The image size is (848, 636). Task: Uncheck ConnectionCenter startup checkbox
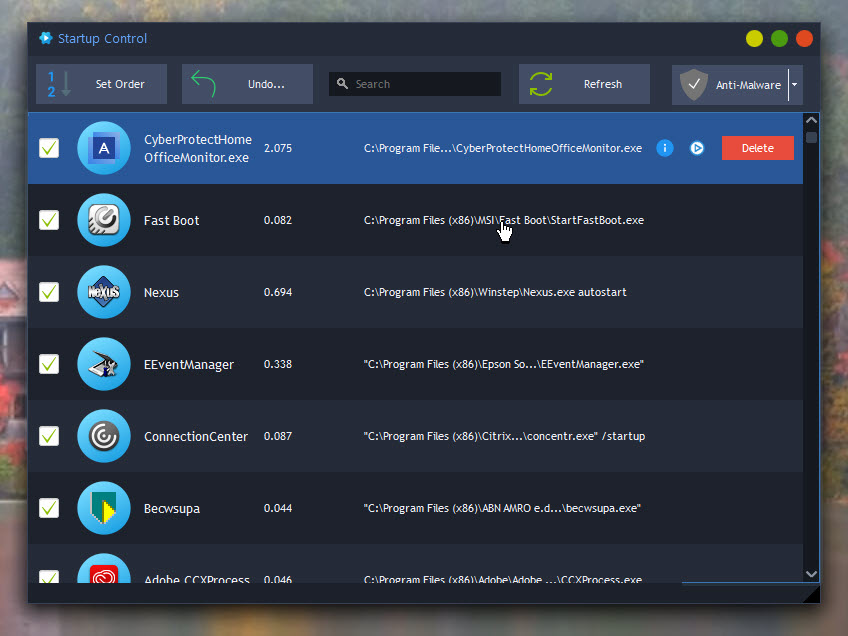(x=49, y=436)
